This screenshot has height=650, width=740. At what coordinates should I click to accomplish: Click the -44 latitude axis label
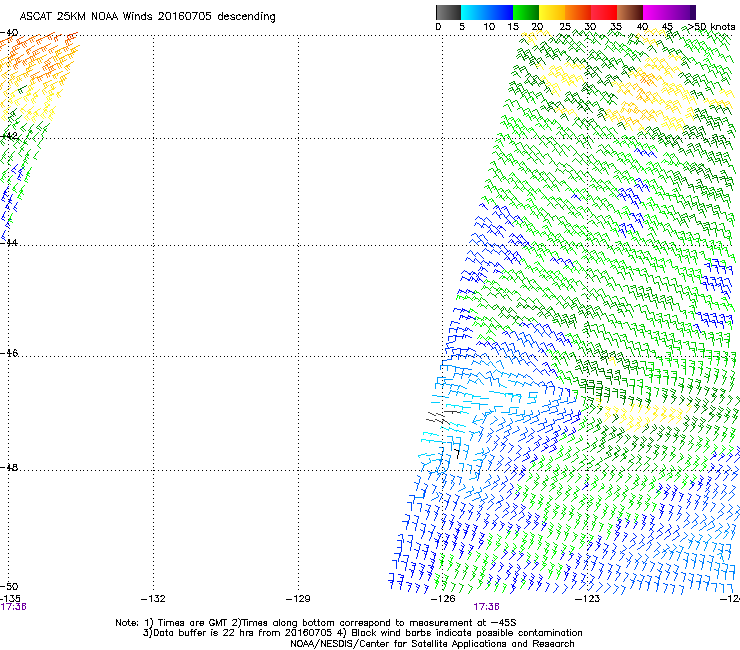[x=9, y=243]
